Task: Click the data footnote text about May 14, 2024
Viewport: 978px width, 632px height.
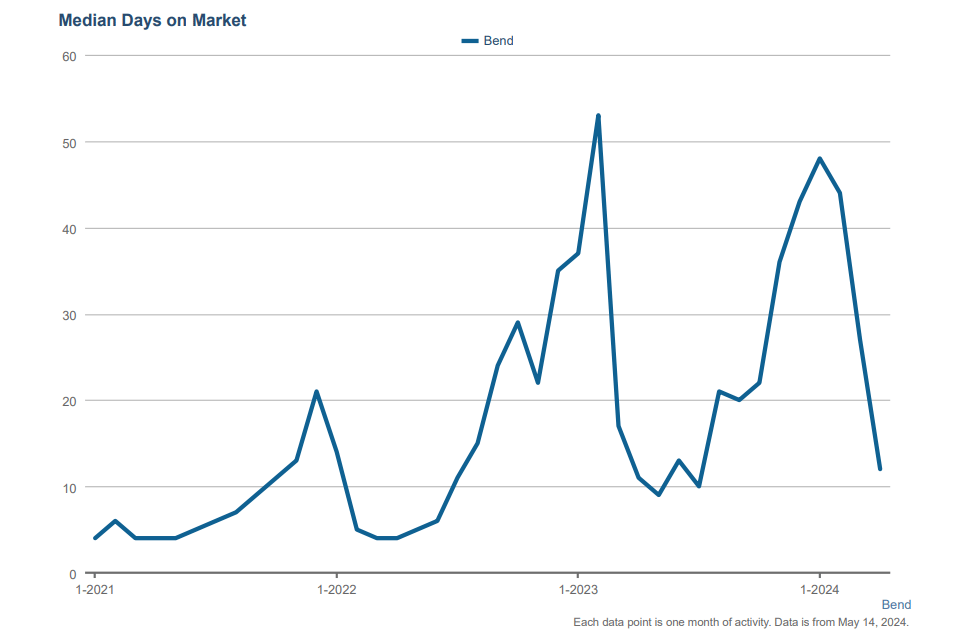Action: click(x=741, y=622)
